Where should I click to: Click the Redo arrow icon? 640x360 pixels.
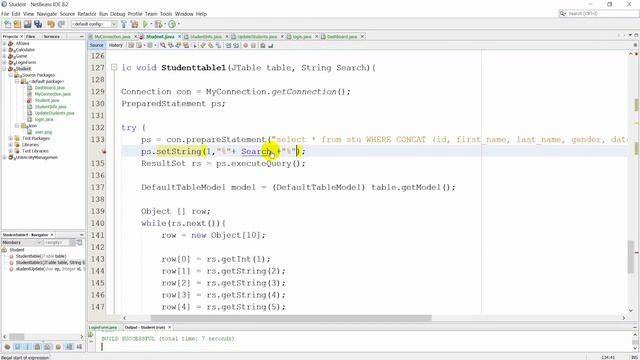tap(61, 24)
